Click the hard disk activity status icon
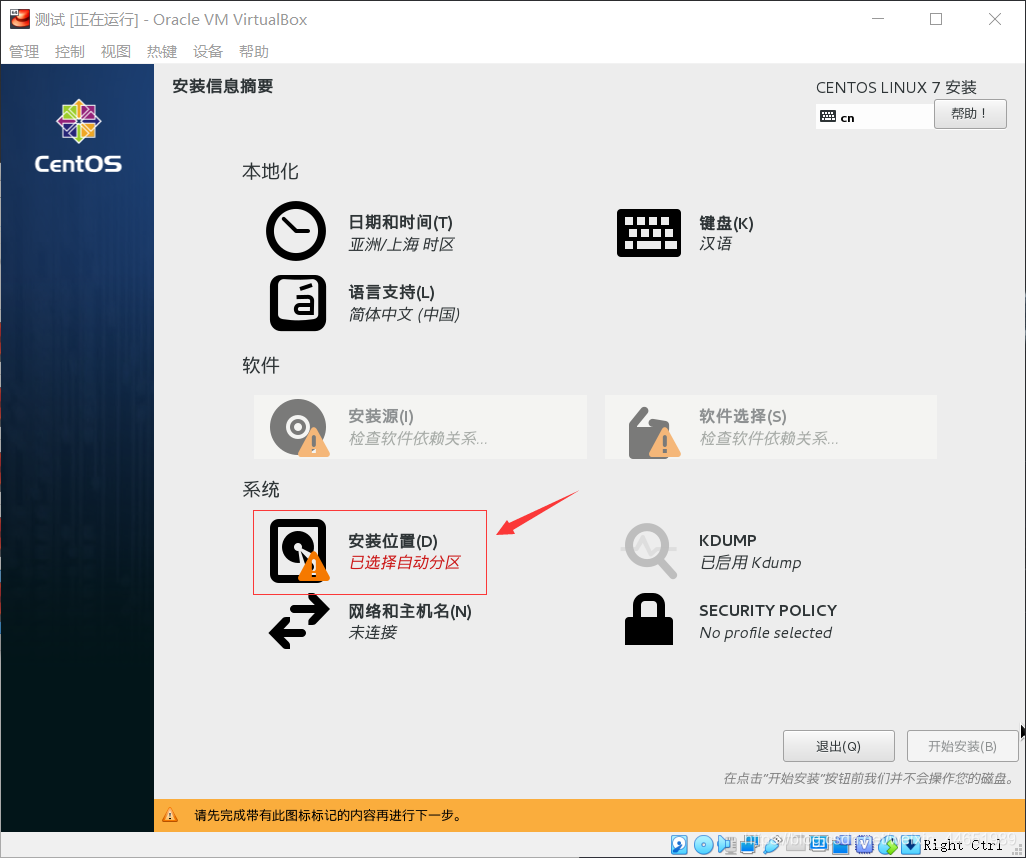This screenshot has height=858, width=1026. [x=679, y=845]
